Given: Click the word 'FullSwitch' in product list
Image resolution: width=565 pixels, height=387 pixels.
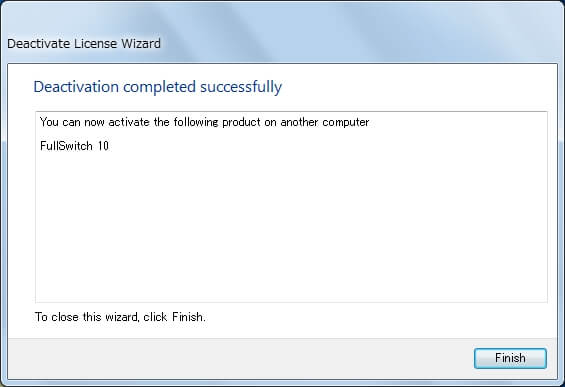Looking at the screenshot, I should pos(66,146).
